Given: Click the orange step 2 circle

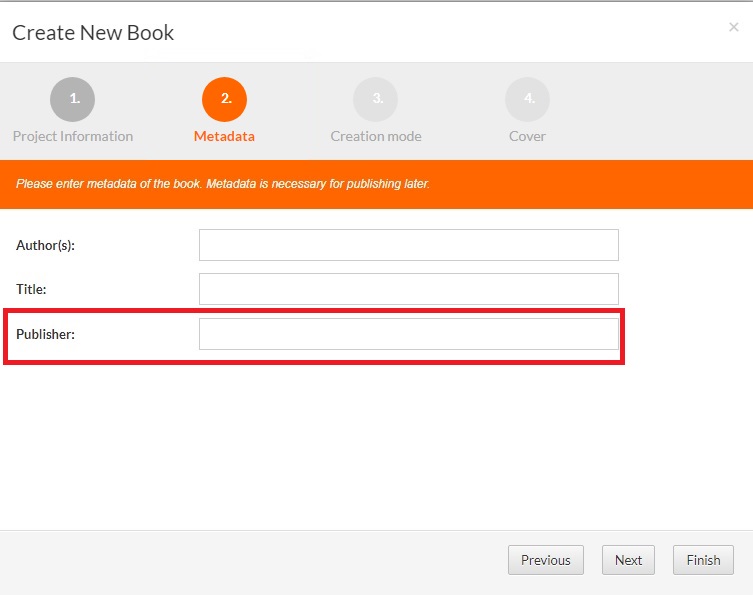Looking at the screenshot, I should tap(224, 99).
